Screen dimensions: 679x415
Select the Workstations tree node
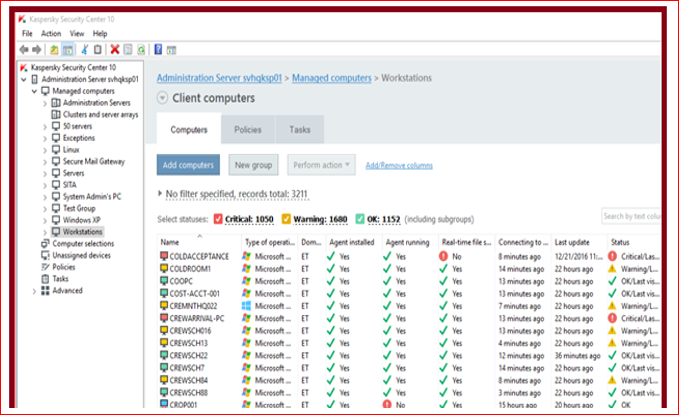pyautogui.click(x=82, y=232)
